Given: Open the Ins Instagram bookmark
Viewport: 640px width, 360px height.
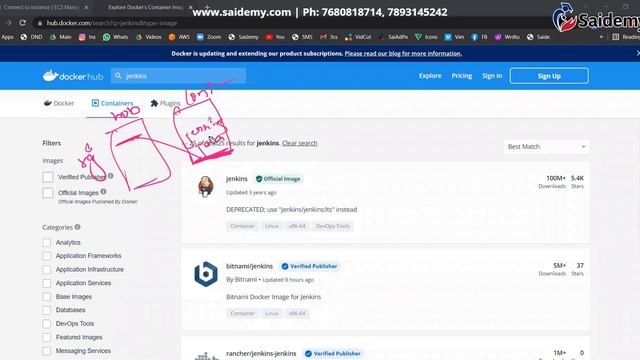Looking at the screenshot, I should pyautogui.click(x=87, y=37).
